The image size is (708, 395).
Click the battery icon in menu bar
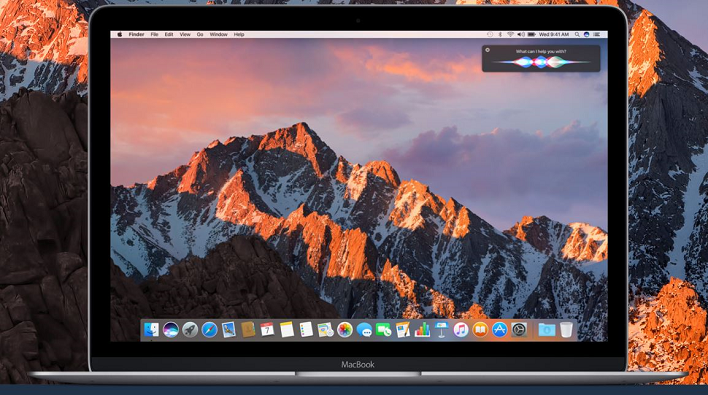pos(532,34)
